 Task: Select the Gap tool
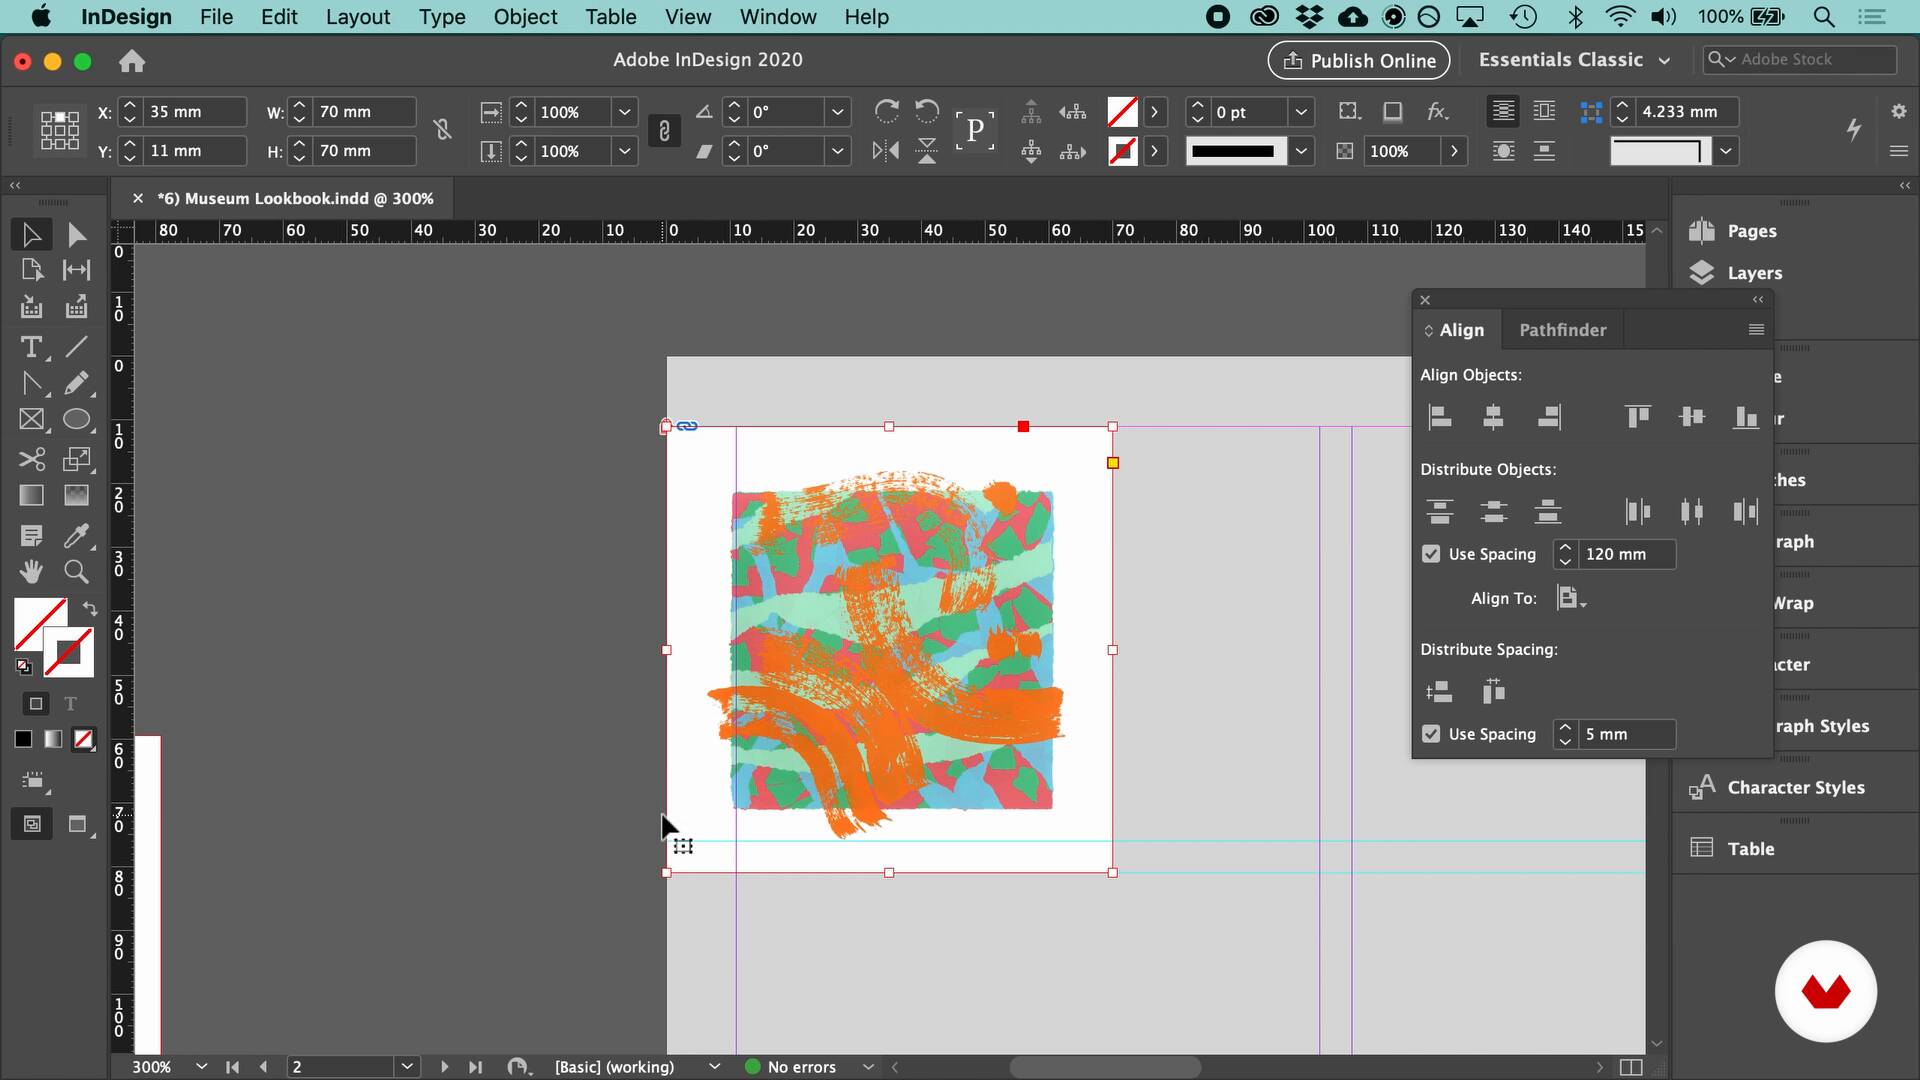click(x=77, y=270)
